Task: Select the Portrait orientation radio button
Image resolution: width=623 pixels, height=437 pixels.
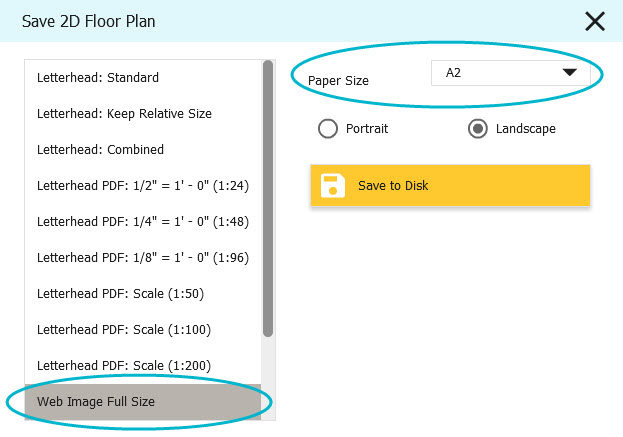Action: pos(328,129)
